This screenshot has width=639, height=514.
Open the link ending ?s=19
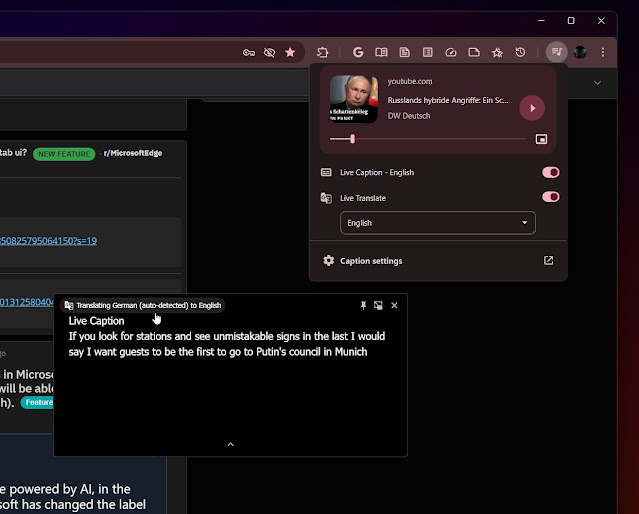point(48,241)
